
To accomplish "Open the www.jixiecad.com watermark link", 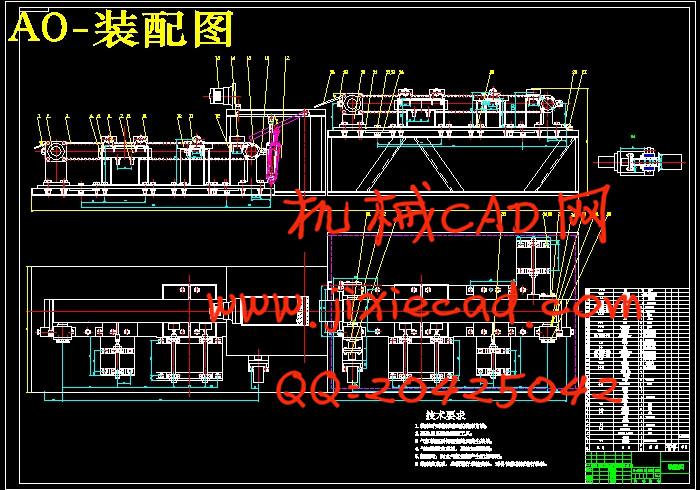I will coord(420,304).
